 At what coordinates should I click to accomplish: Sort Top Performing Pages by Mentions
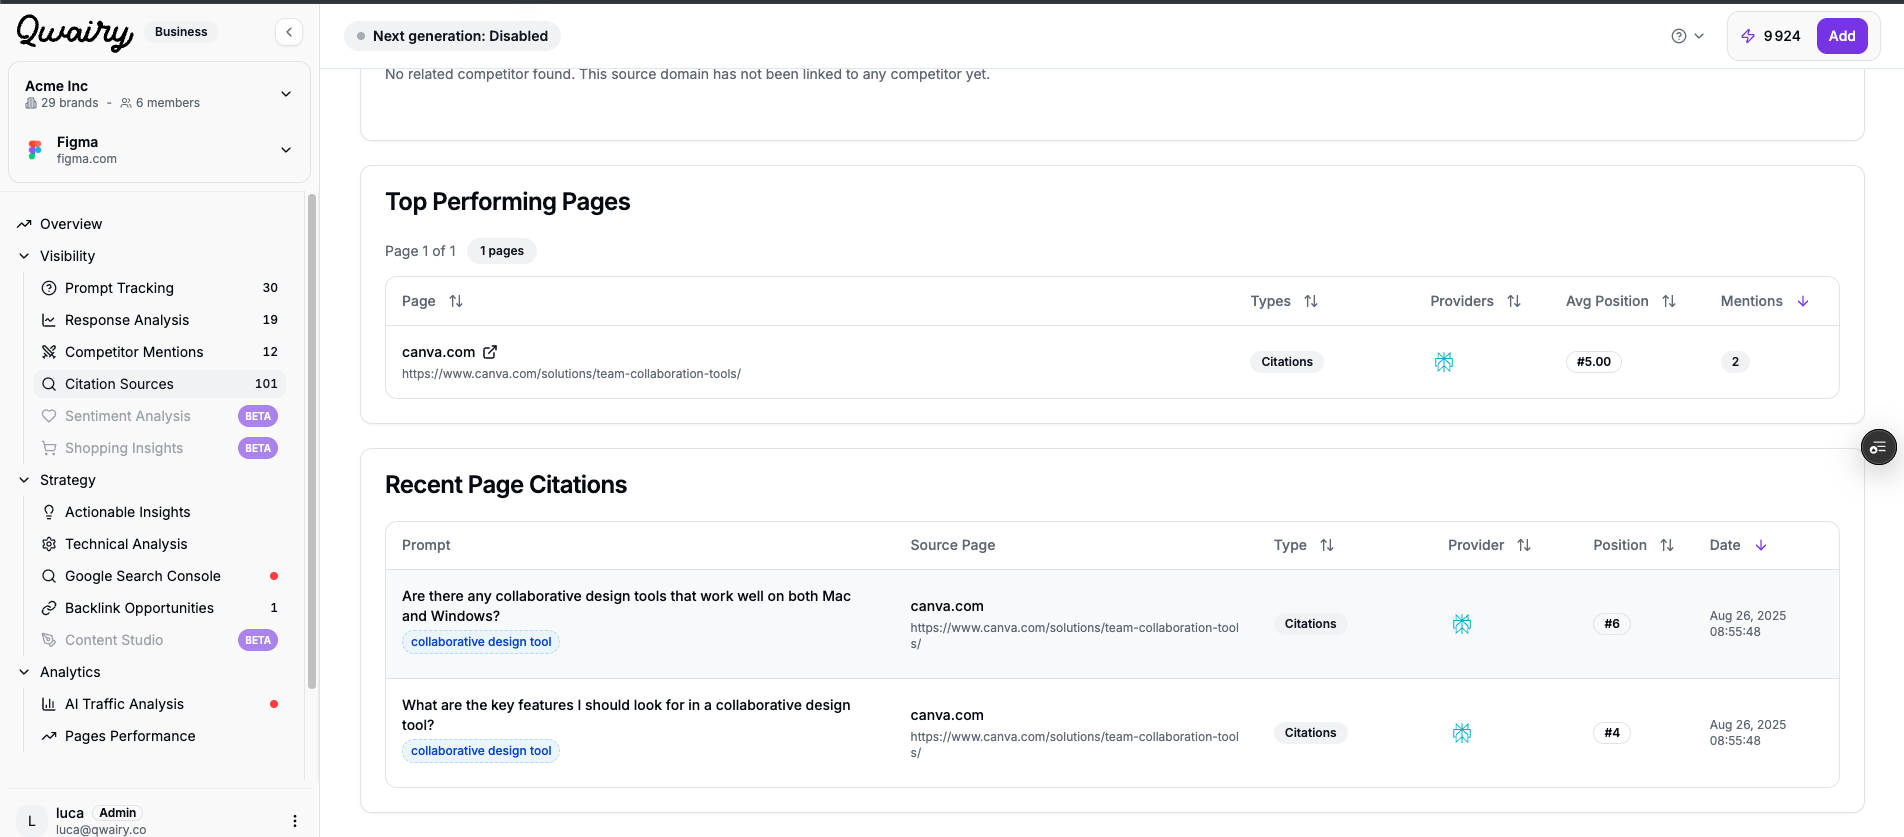coord(1803,301)
